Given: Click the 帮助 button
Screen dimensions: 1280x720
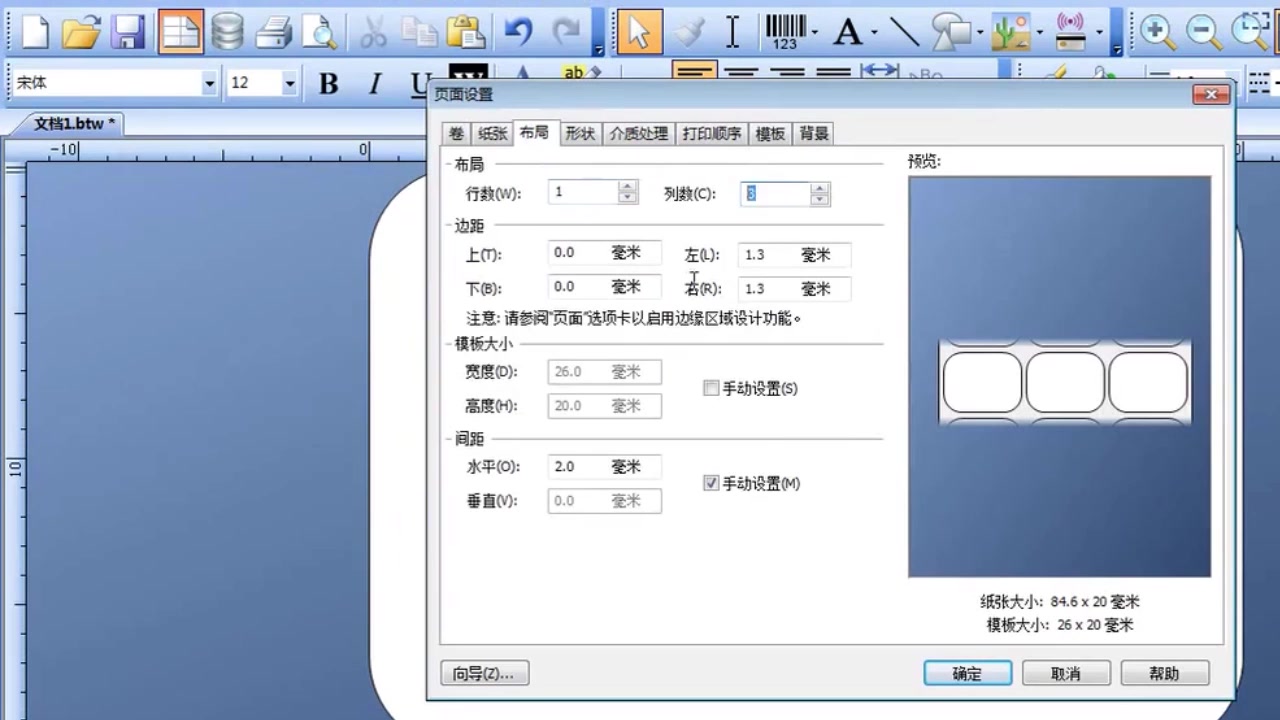Looking at the screenshot, I should [1164, 673].
